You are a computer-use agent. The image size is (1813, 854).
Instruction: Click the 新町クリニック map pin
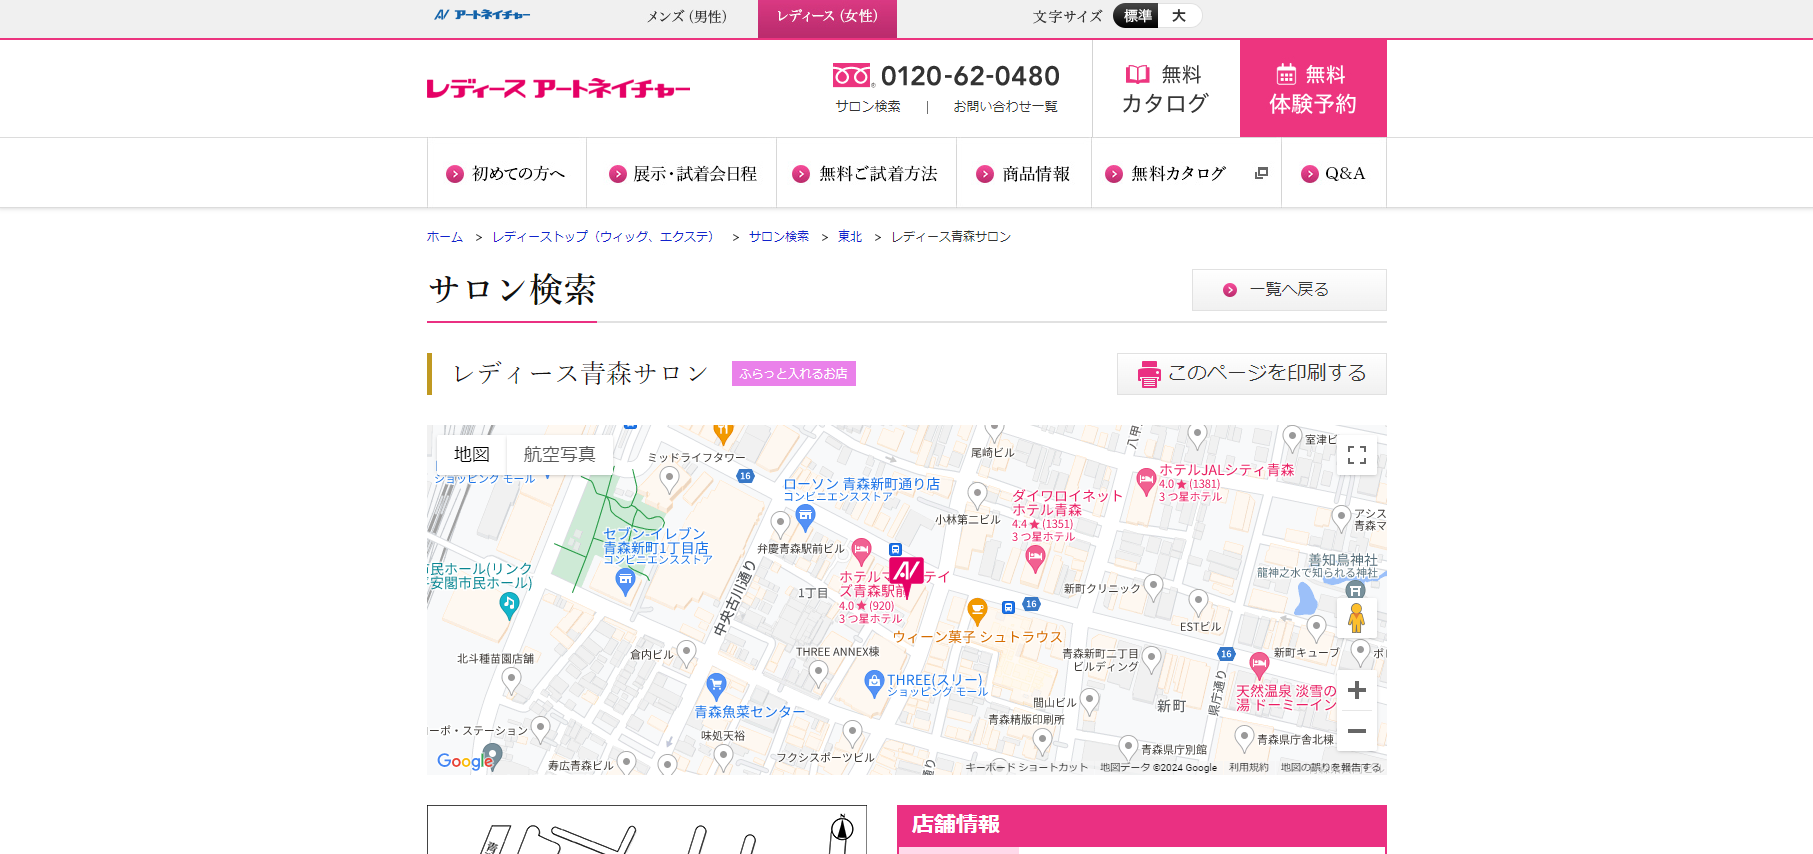coord(1153,587)
